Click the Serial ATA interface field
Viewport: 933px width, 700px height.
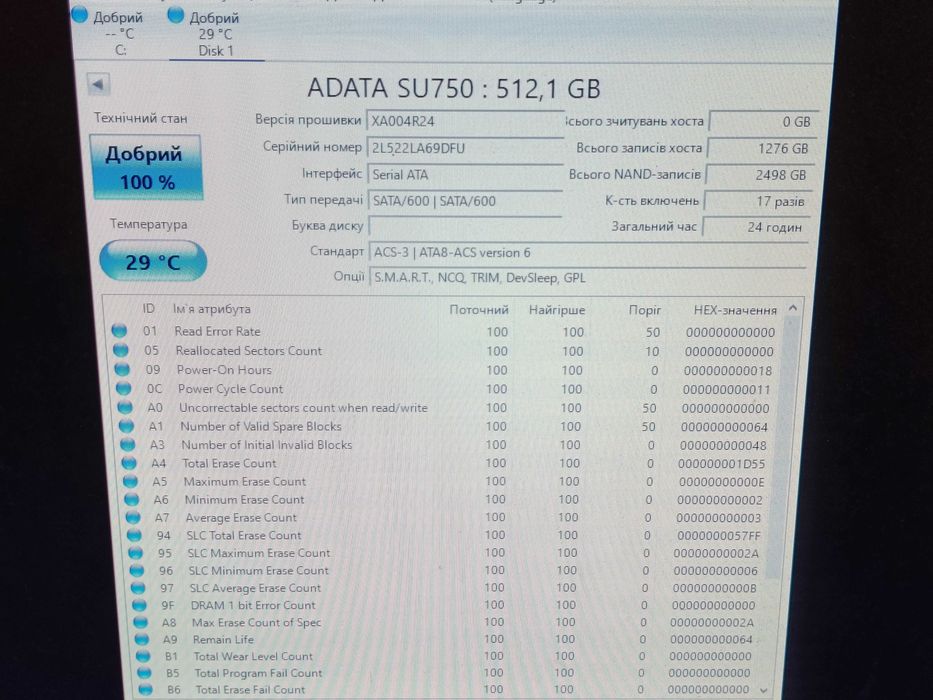pos(465,174)
